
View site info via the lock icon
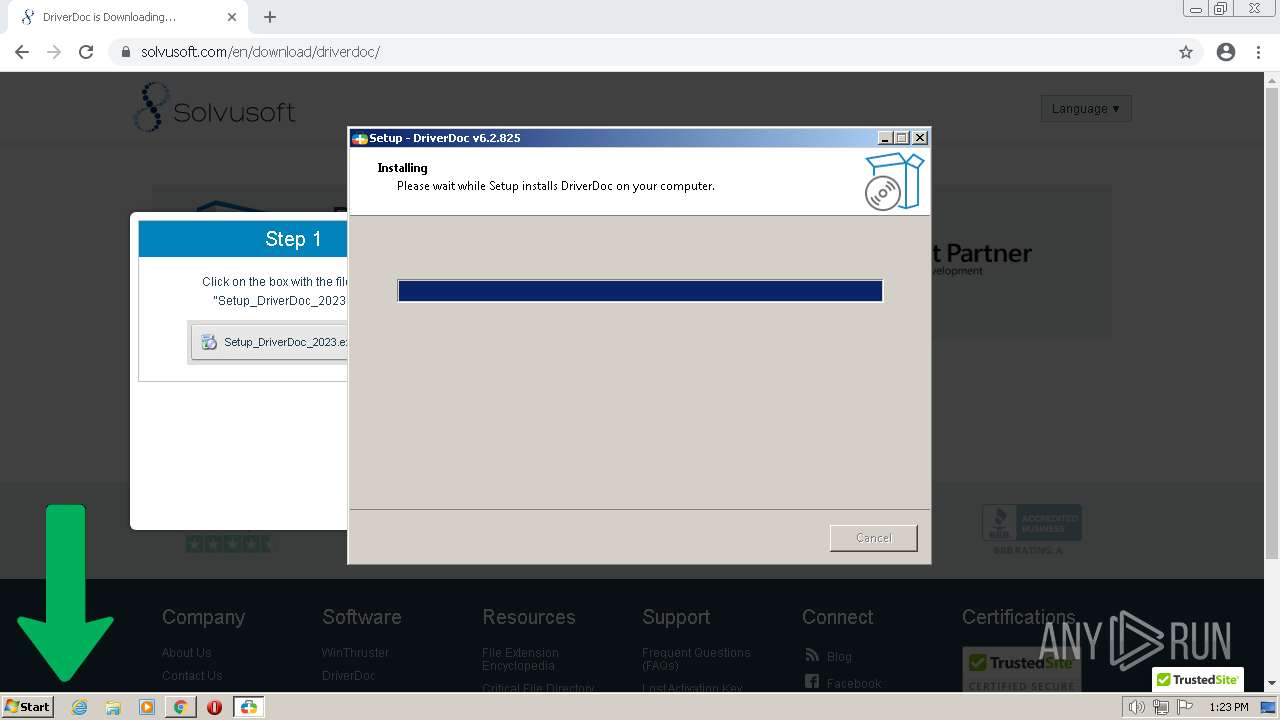(x=125, y=52)
